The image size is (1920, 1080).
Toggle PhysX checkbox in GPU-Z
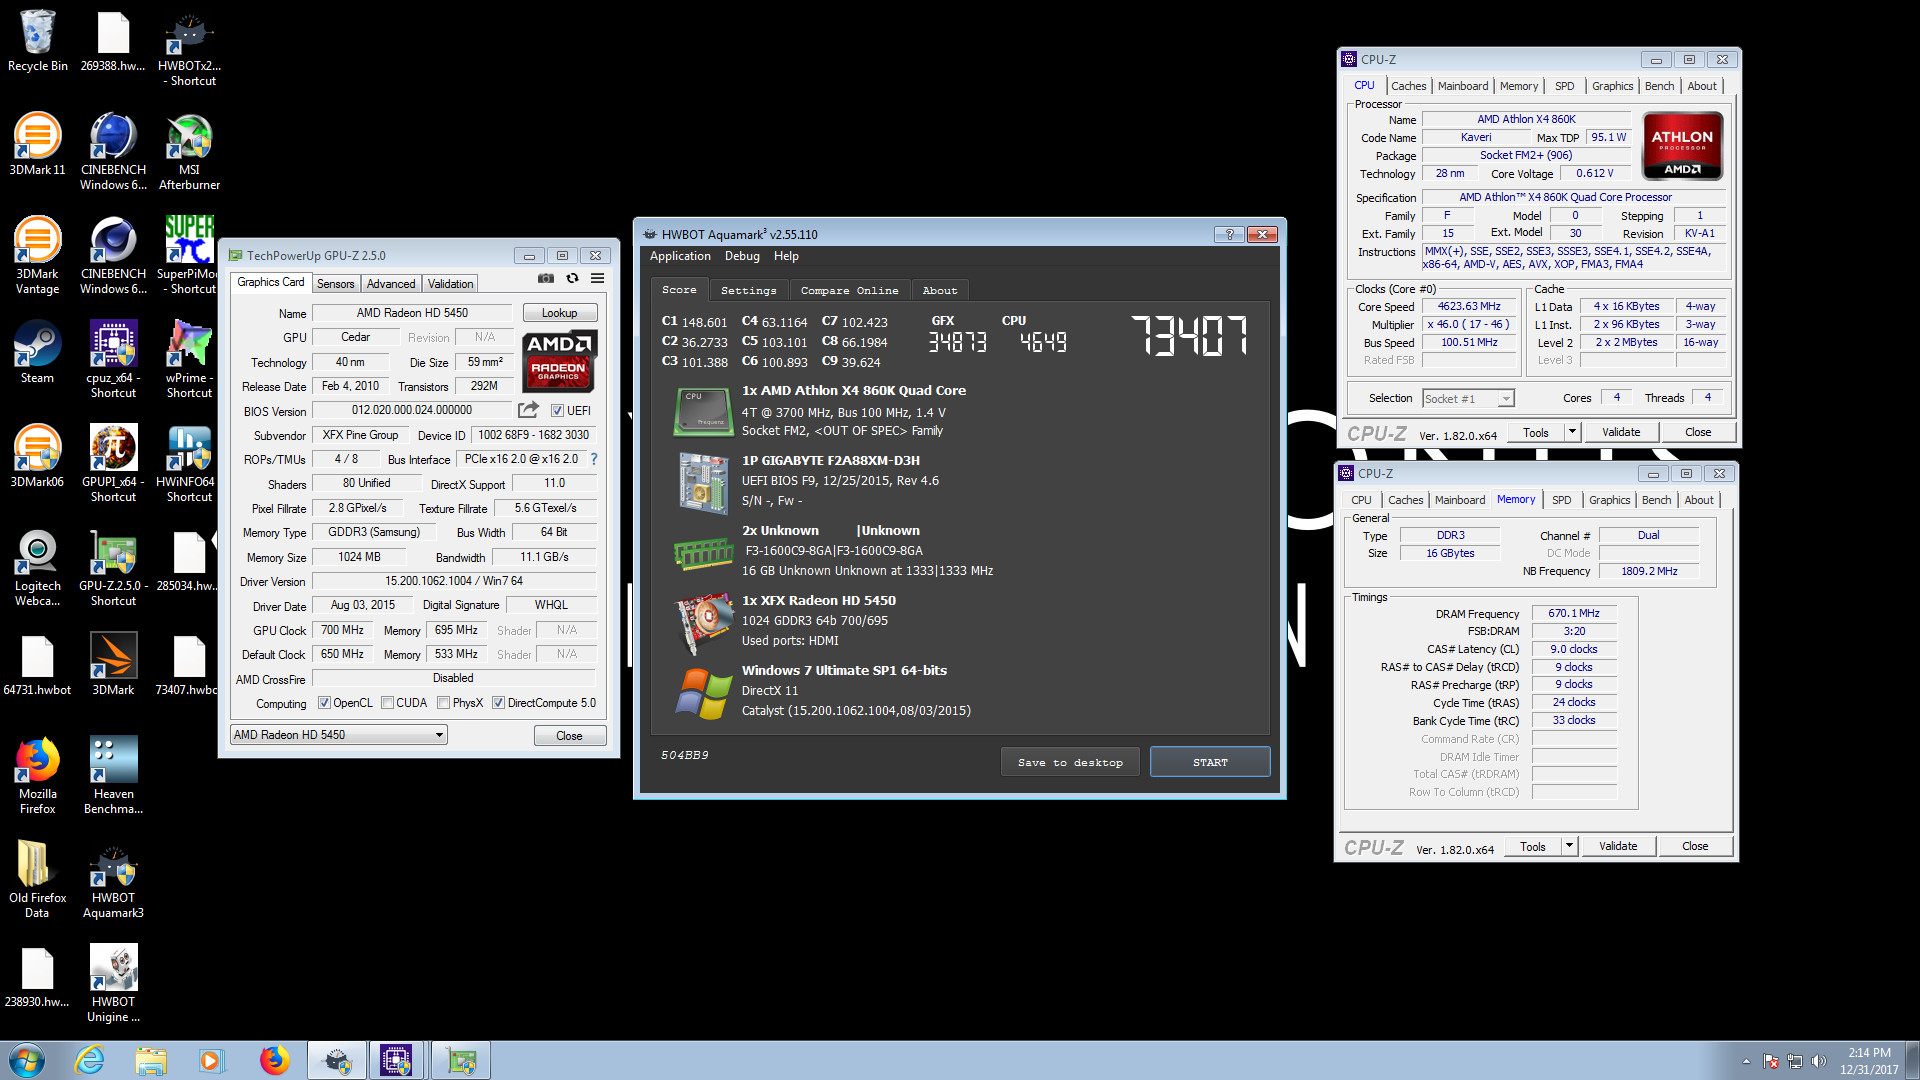coord(443,703)
